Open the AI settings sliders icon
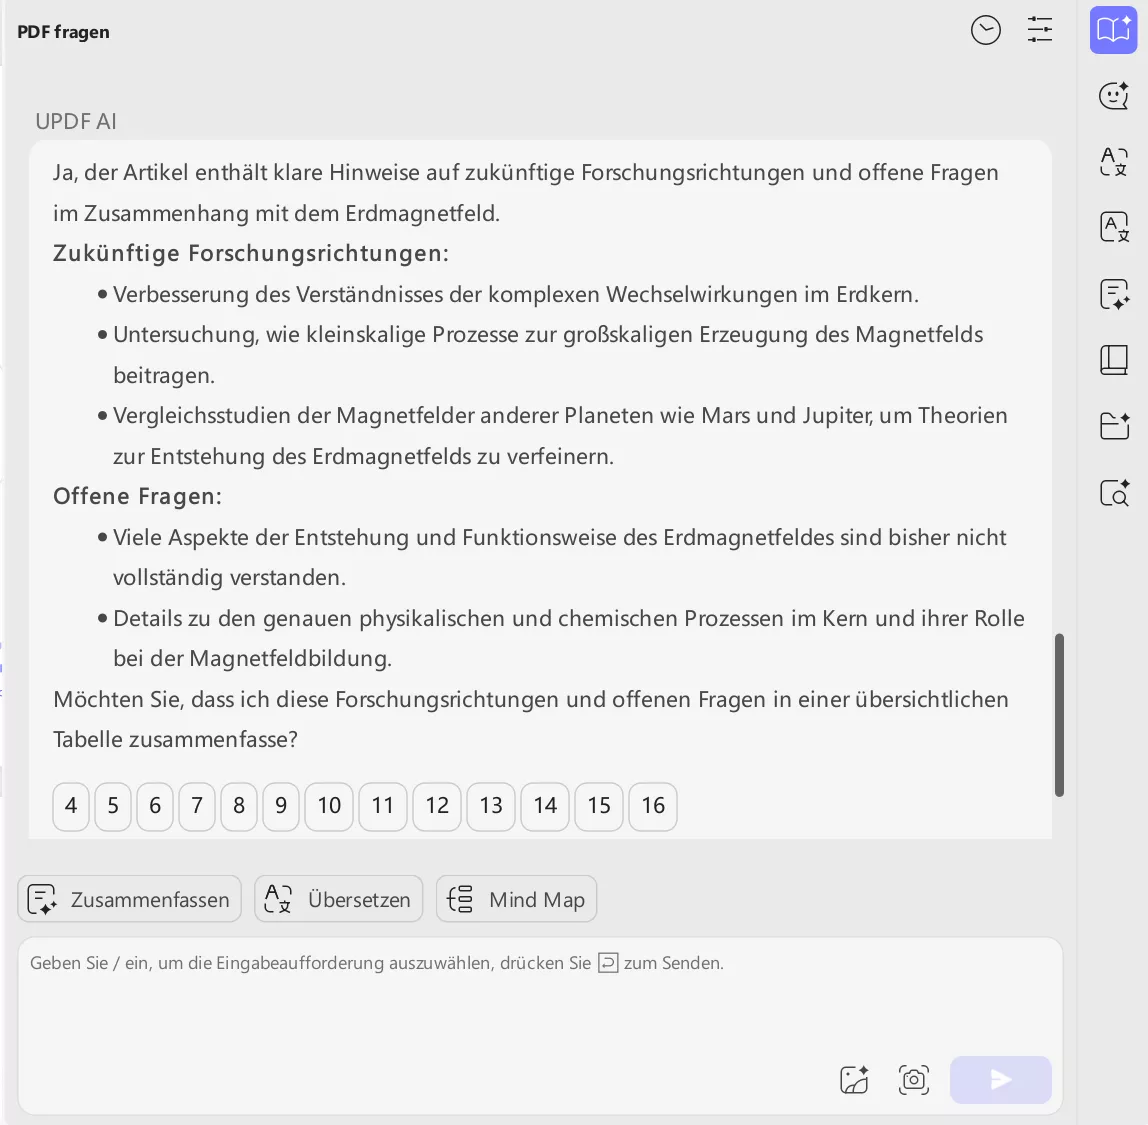 [1040, 30]
